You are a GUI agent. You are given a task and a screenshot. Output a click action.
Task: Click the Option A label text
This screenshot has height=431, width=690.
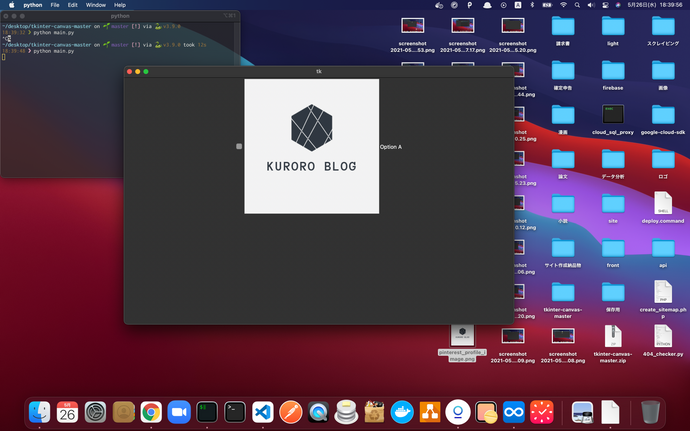[391, 147]
